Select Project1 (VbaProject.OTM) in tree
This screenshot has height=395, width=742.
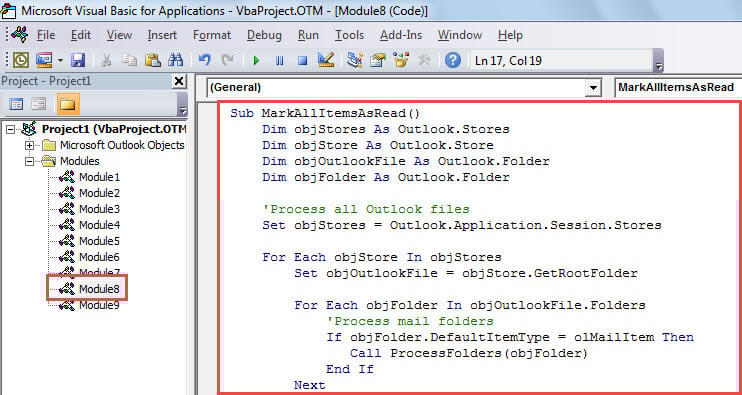click(x=114, y=129)
